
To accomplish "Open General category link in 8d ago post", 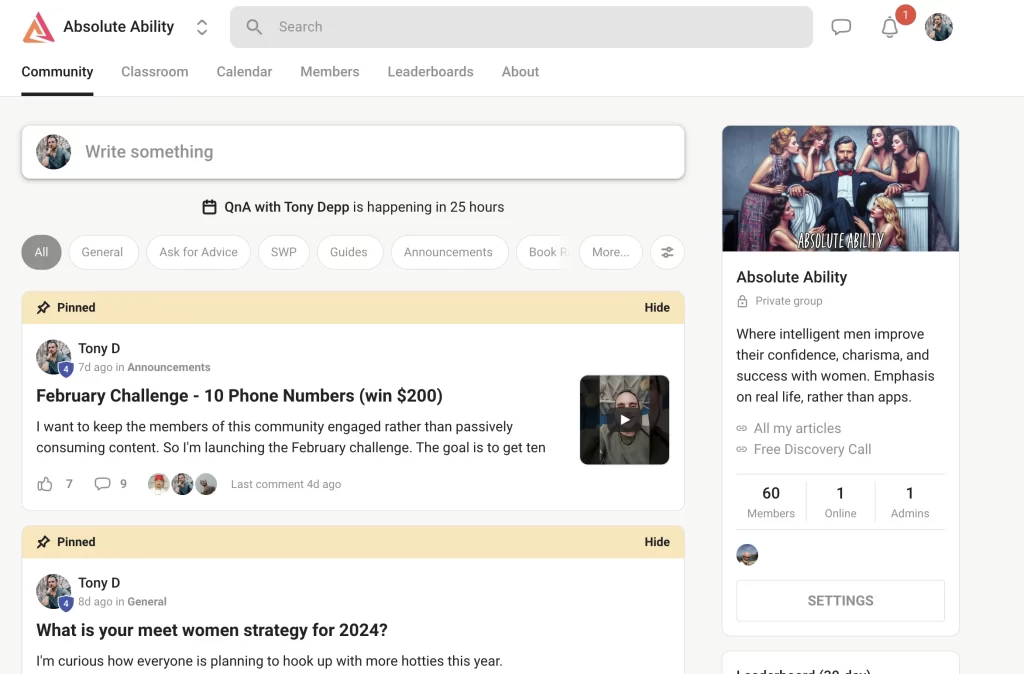I will pos(147,602).
